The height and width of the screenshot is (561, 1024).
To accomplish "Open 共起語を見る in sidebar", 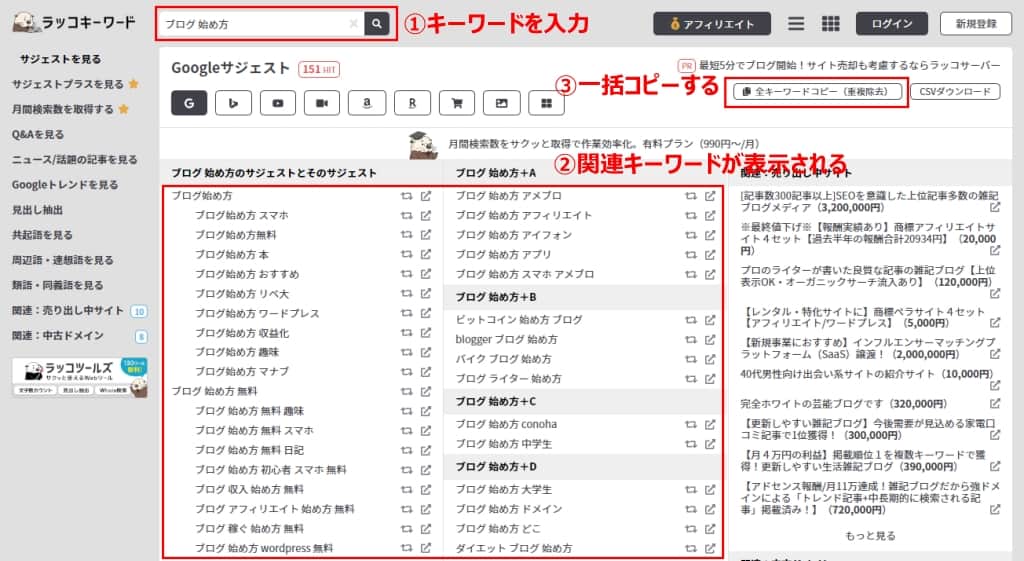I will (42, 235).
